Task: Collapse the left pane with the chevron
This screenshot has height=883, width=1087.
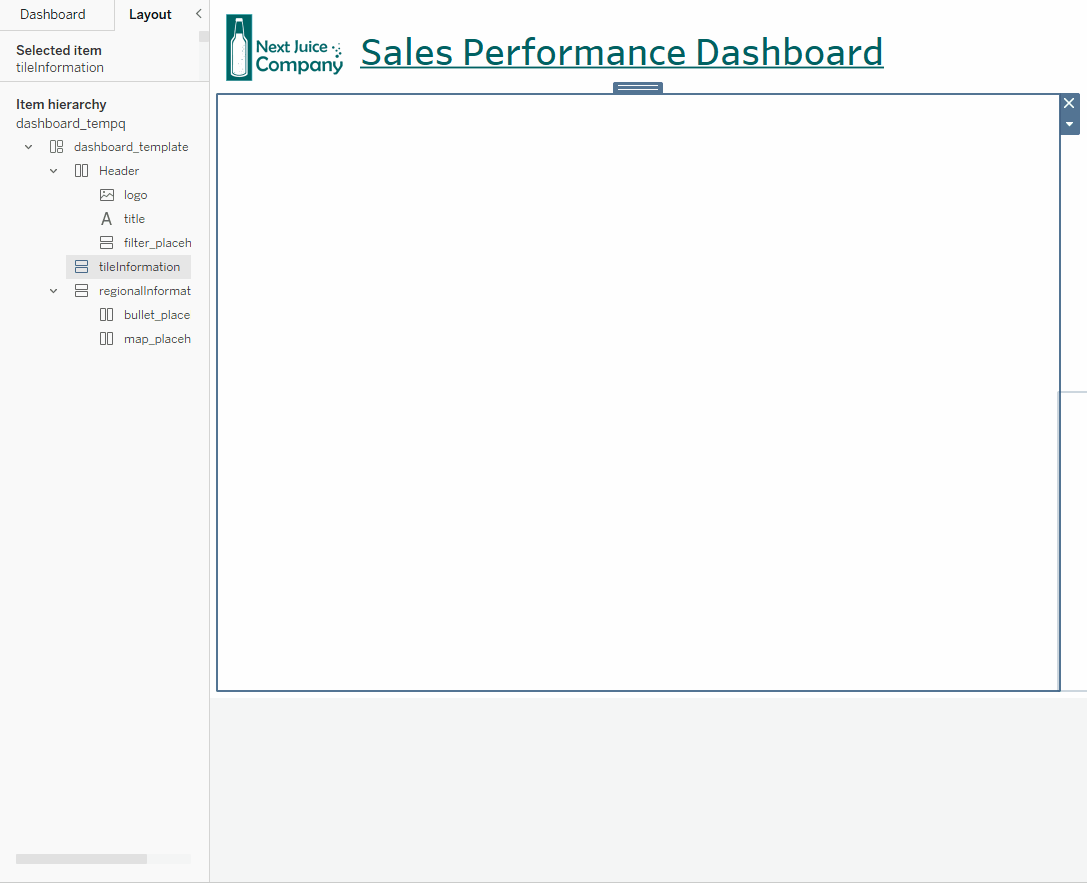Action: 198,14
